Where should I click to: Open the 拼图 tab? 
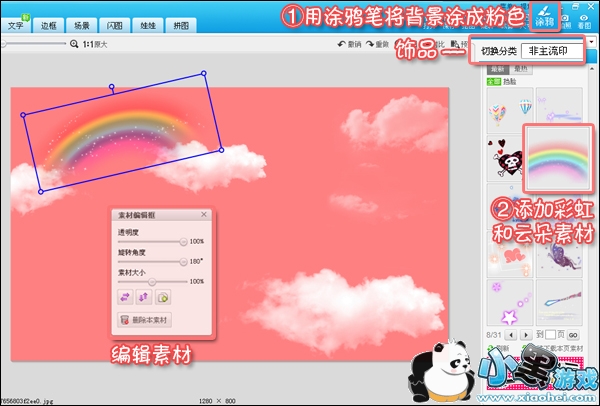pos(181,25)
